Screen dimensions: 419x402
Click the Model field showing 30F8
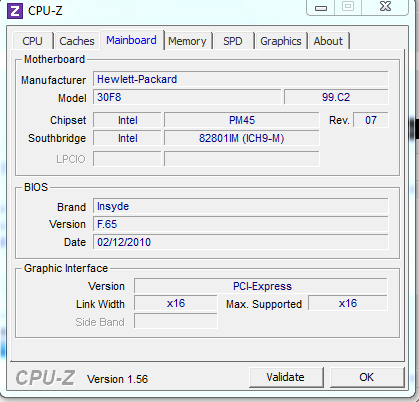187,97
